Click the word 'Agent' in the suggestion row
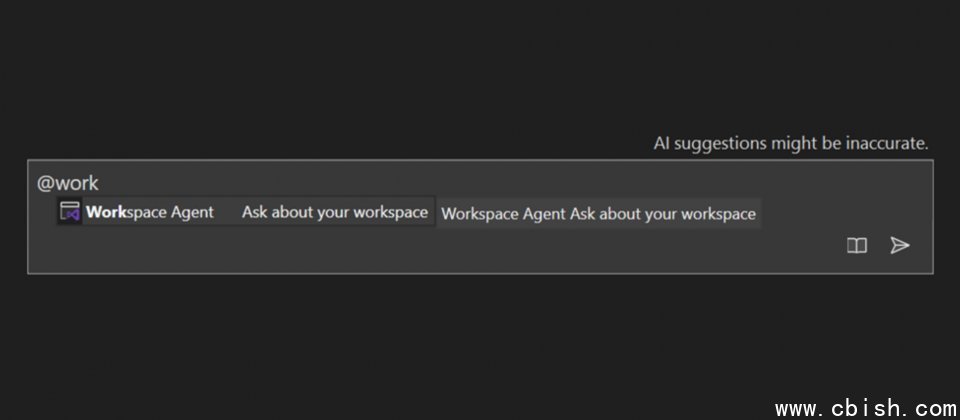 (192, 212)
